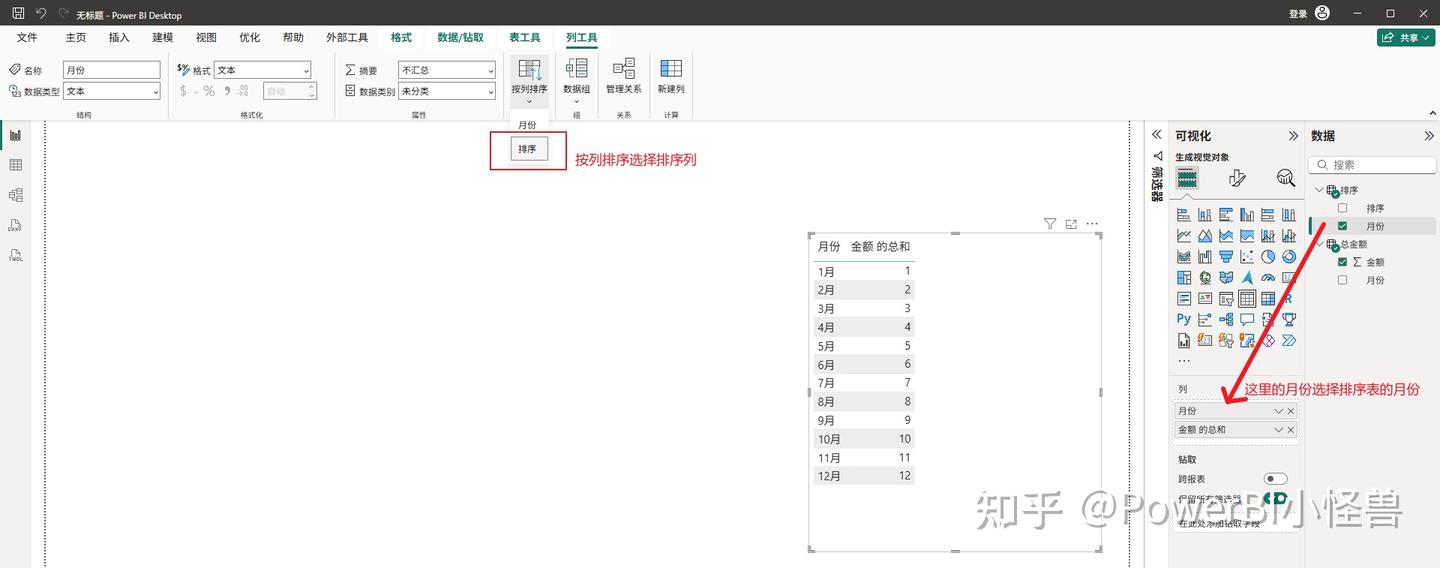This screenshot has width=1440, height=568.
Task: Collapse the 排序 table in data pane
Action: [x=1320, y=190]
